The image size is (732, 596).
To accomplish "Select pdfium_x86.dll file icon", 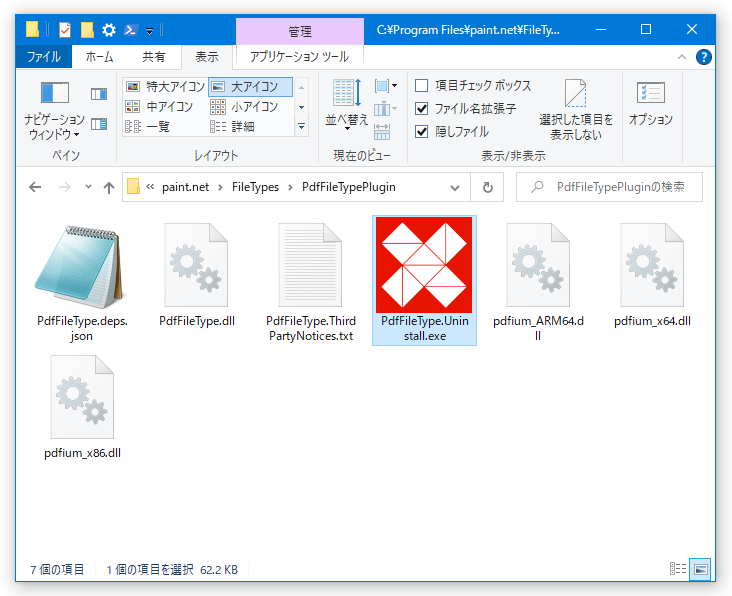I will coord(82,397).
